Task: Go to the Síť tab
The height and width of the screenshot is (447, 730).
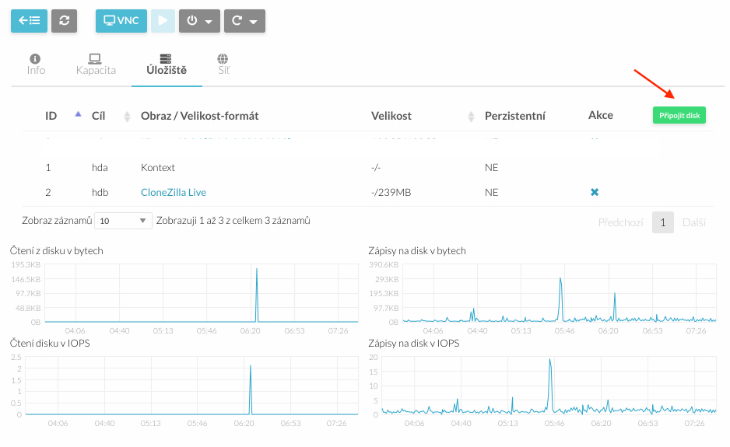Action: [x=222, y=66]
